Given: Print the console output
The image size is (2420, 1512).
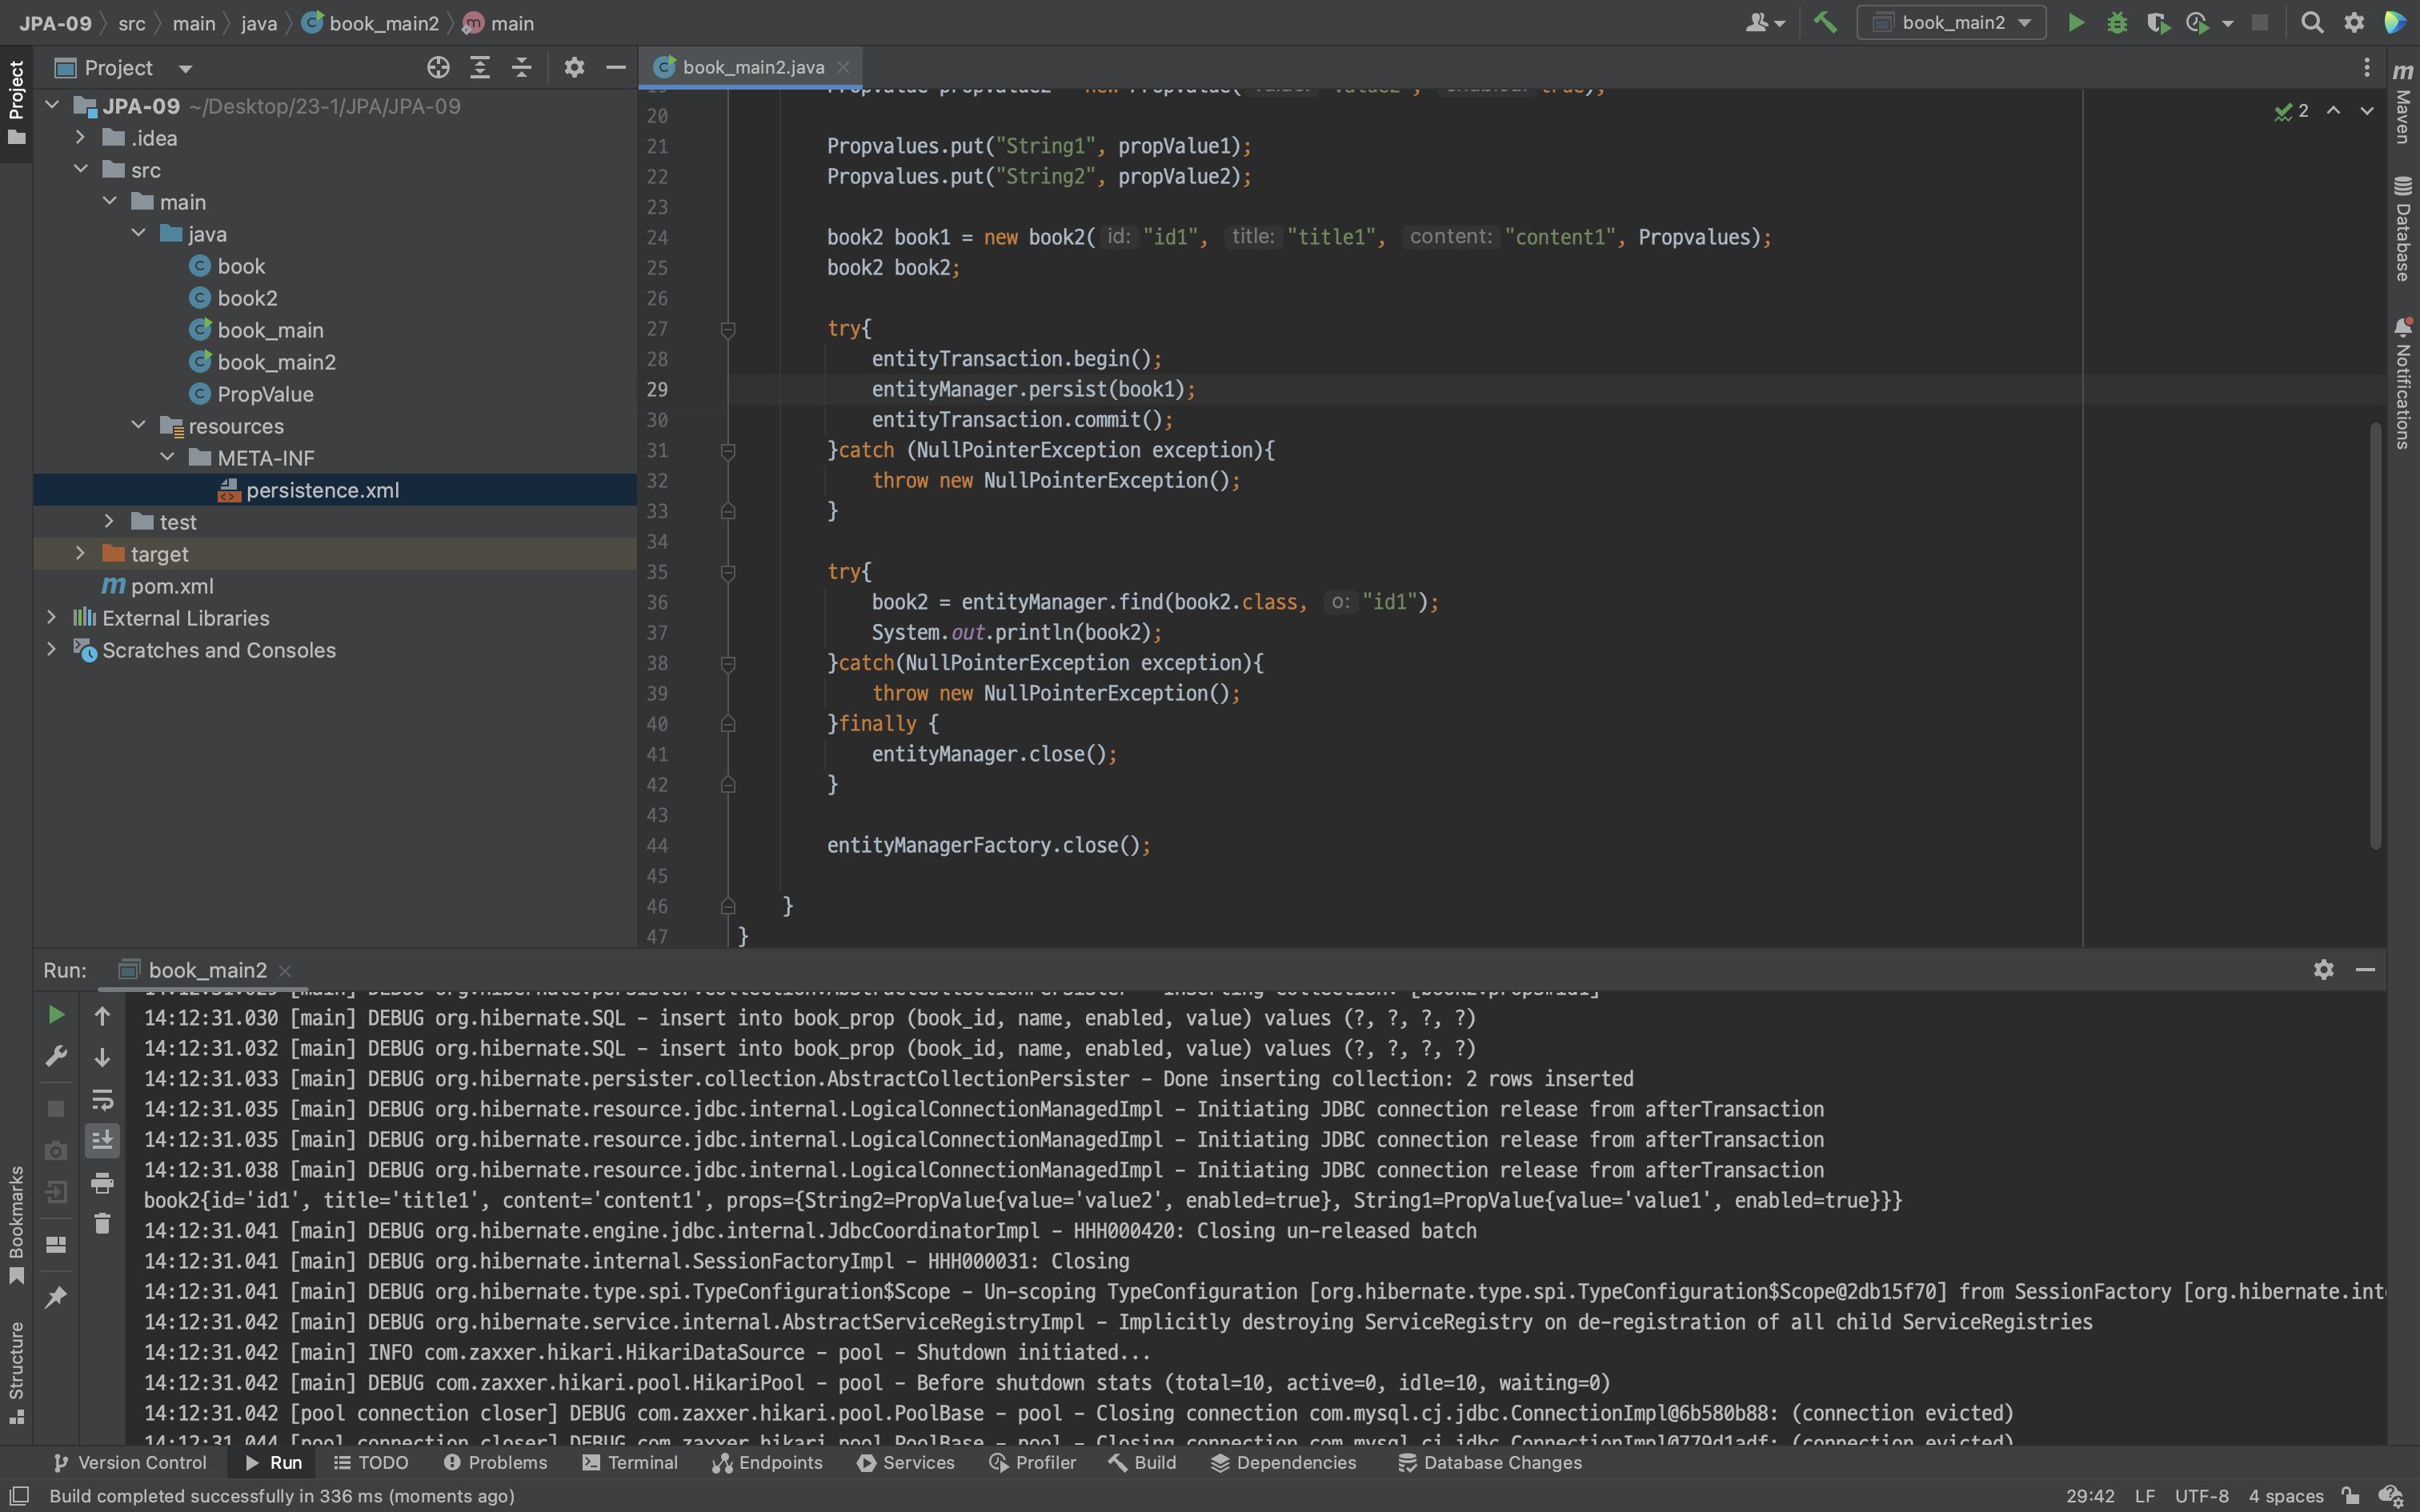Looking at the screenshot, I should (x=102, y=1183).
